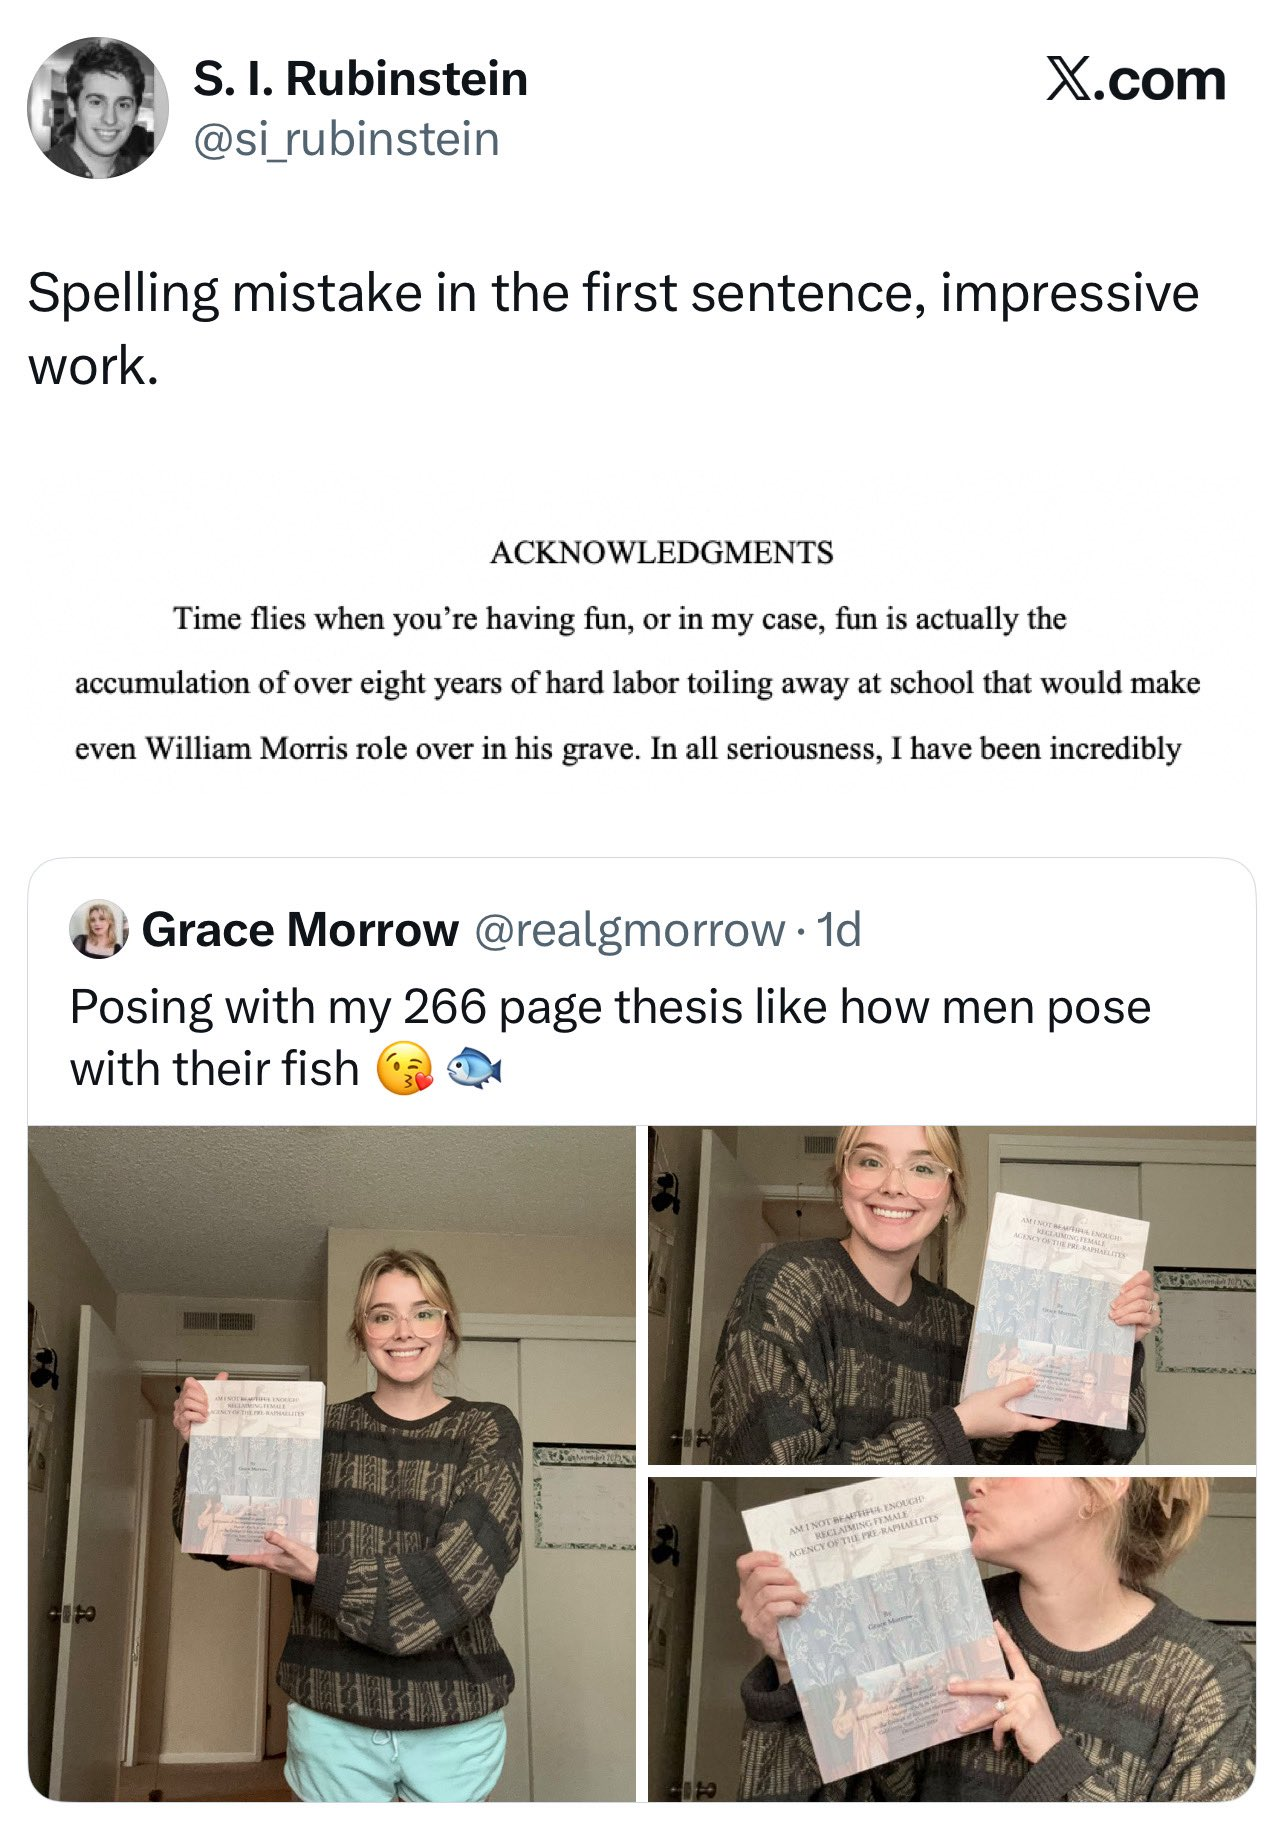Click the thesis cover in the left photo

pos(254,1468)
